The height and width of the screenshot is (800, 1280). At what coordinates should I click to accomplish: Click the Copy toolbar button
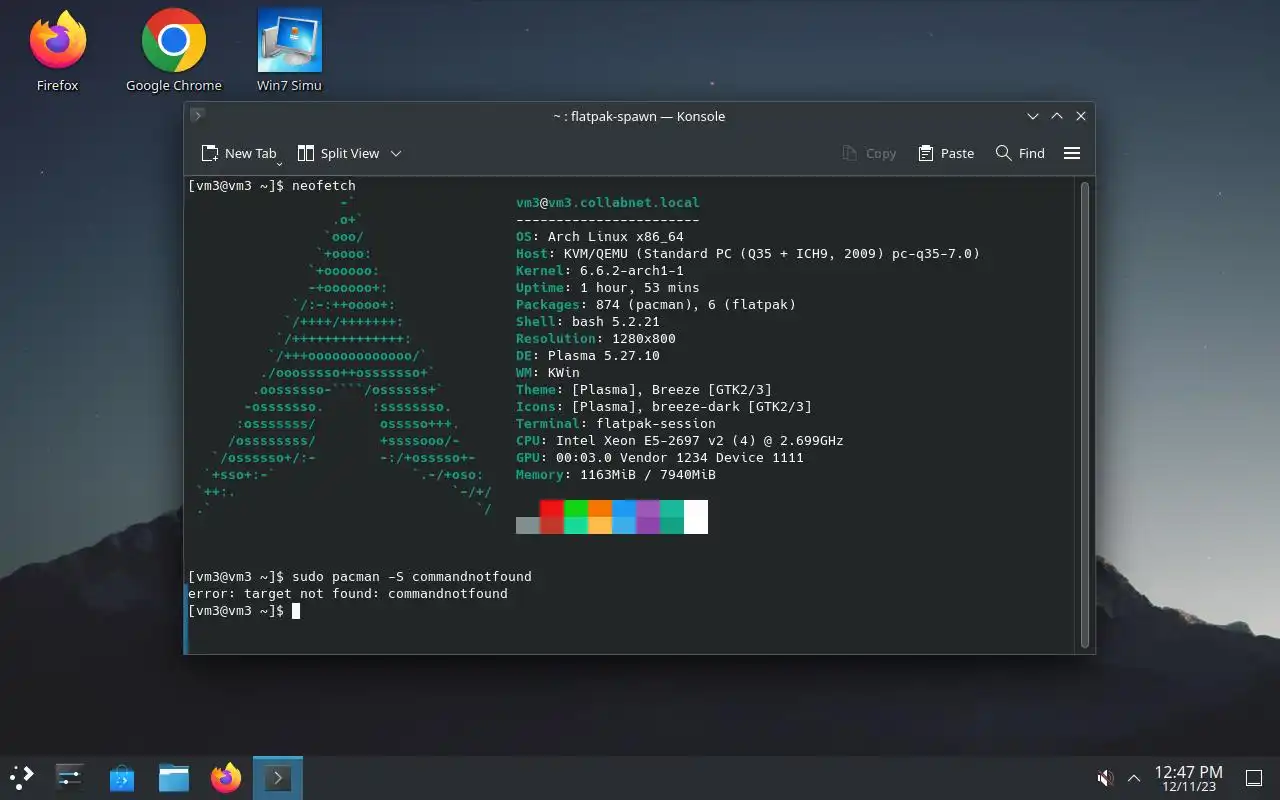pyautogui.click(x=869, y=153)
